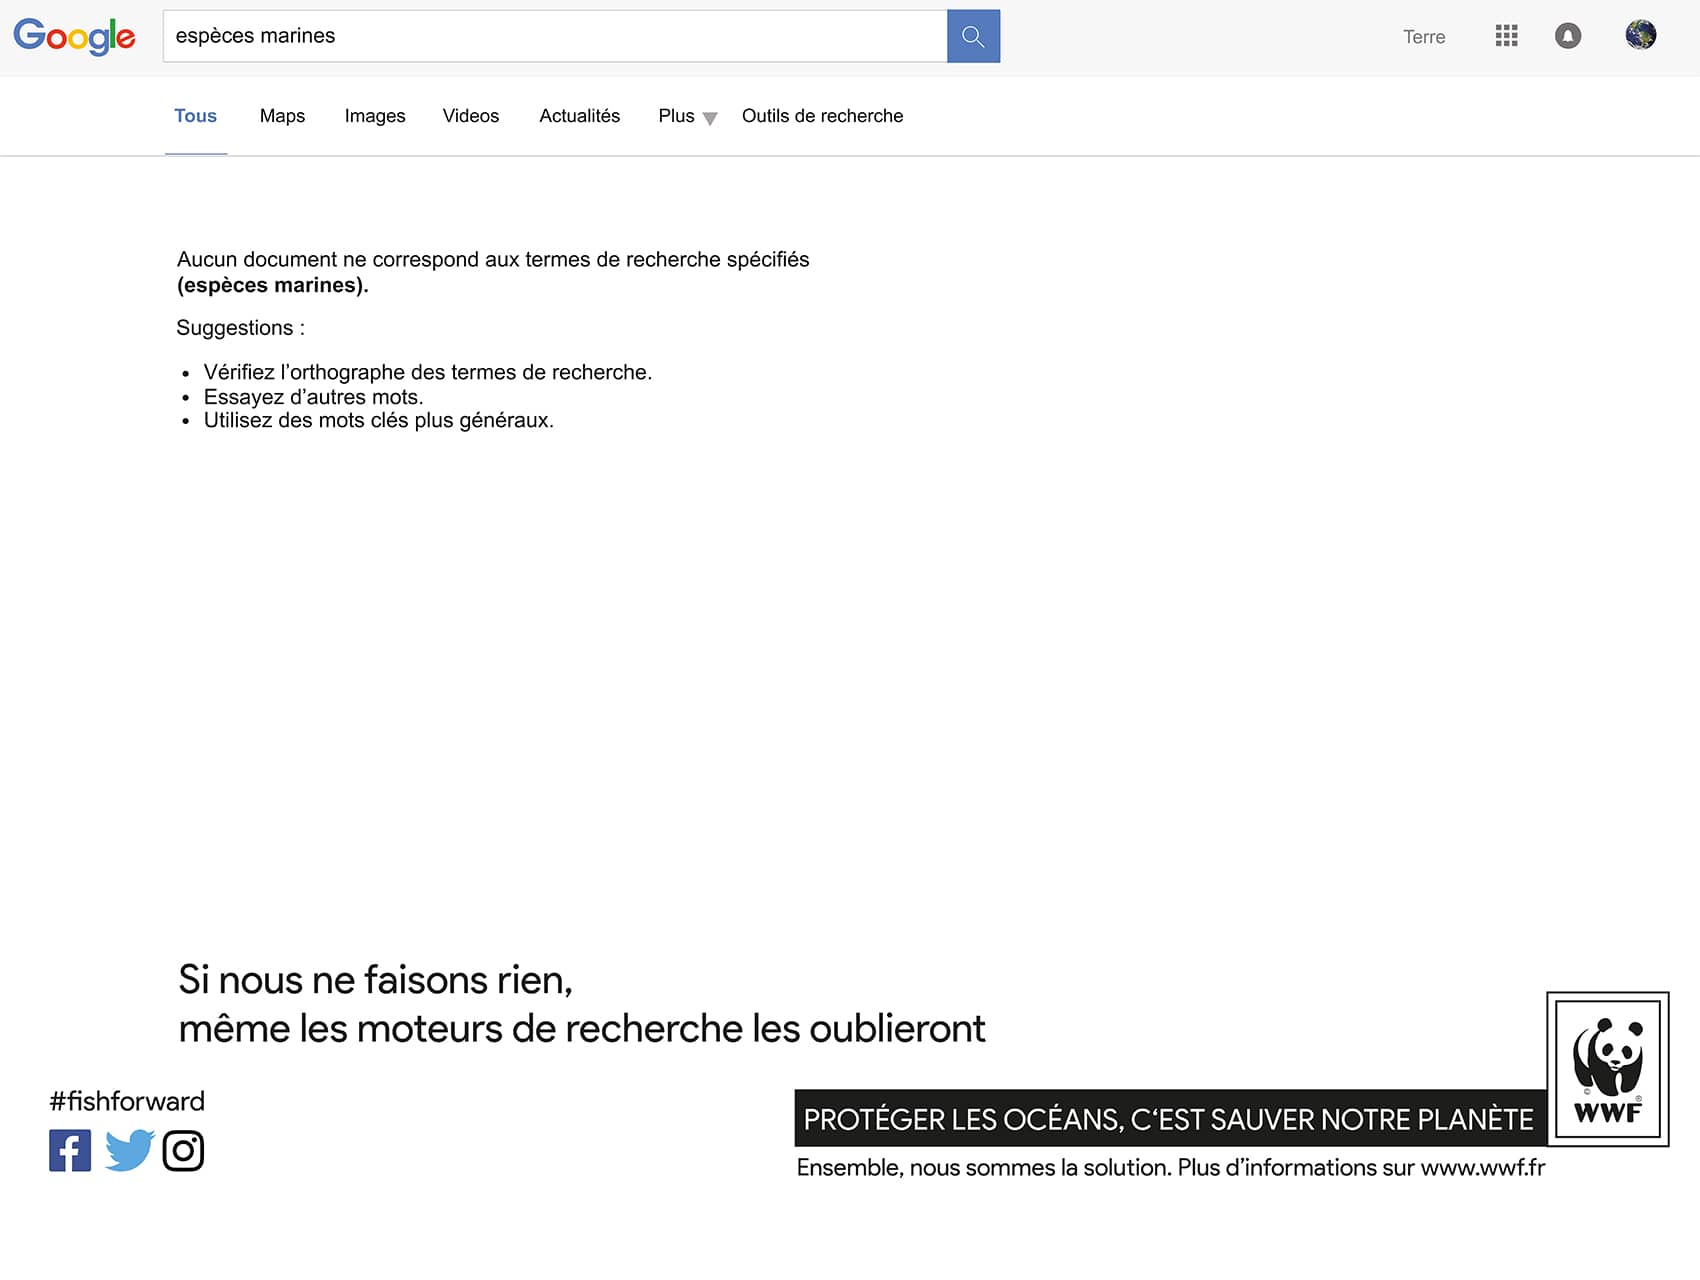Open the Actualités tab
This screenshot has width=1700, height=1280.
click(579, 116)
